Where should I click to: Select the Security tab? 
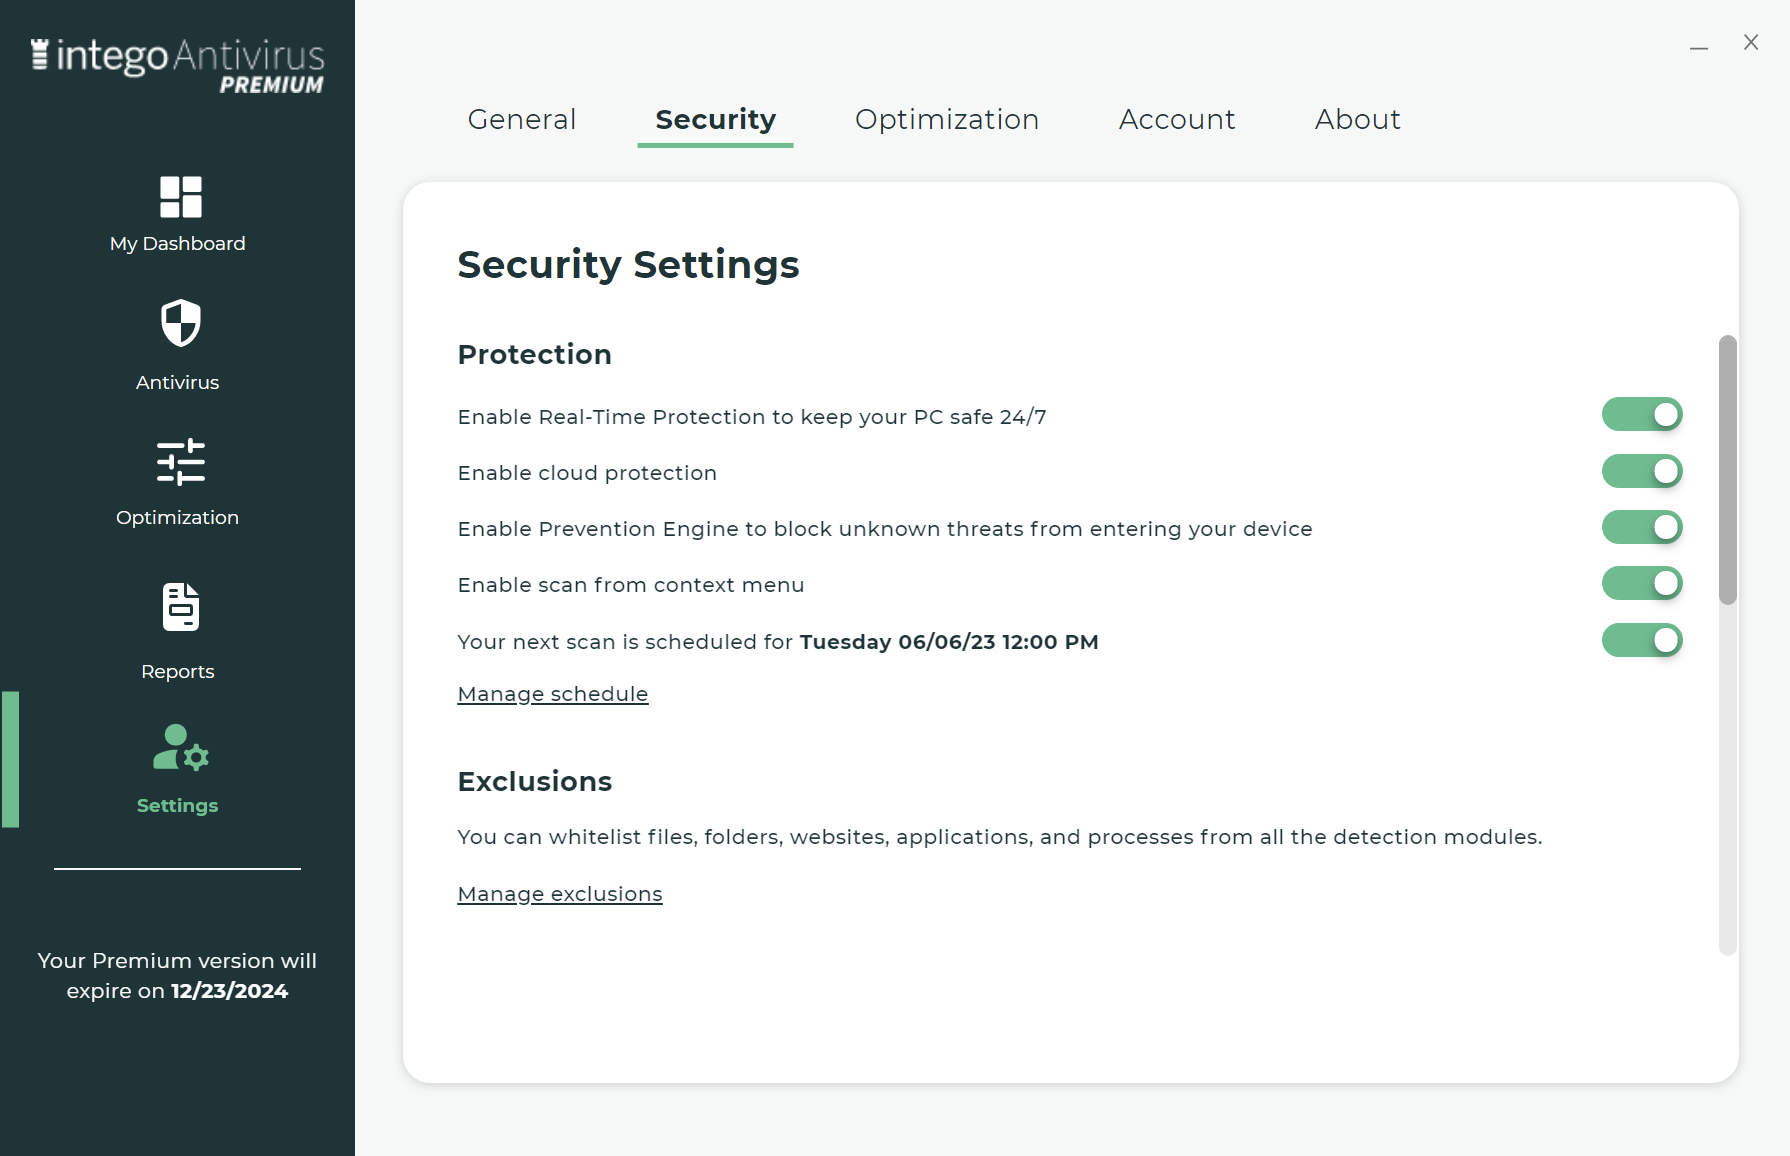click(x=715, y=119)
